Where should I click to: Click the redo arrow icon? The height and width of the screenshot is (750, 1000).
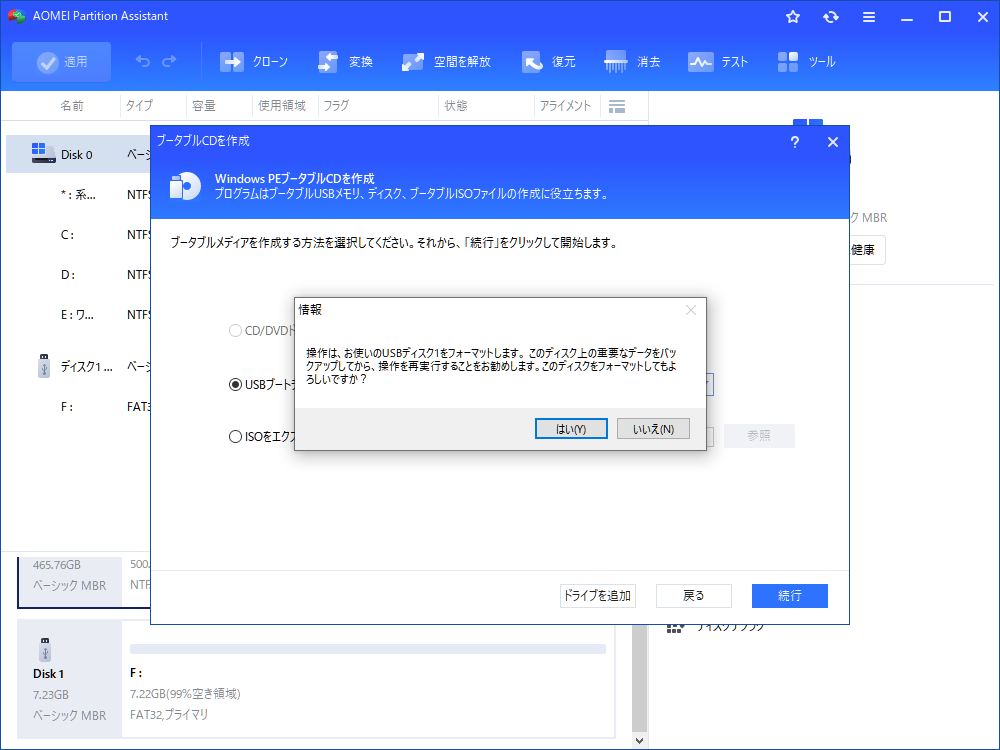pyautogui.click(x=169, y=61)
